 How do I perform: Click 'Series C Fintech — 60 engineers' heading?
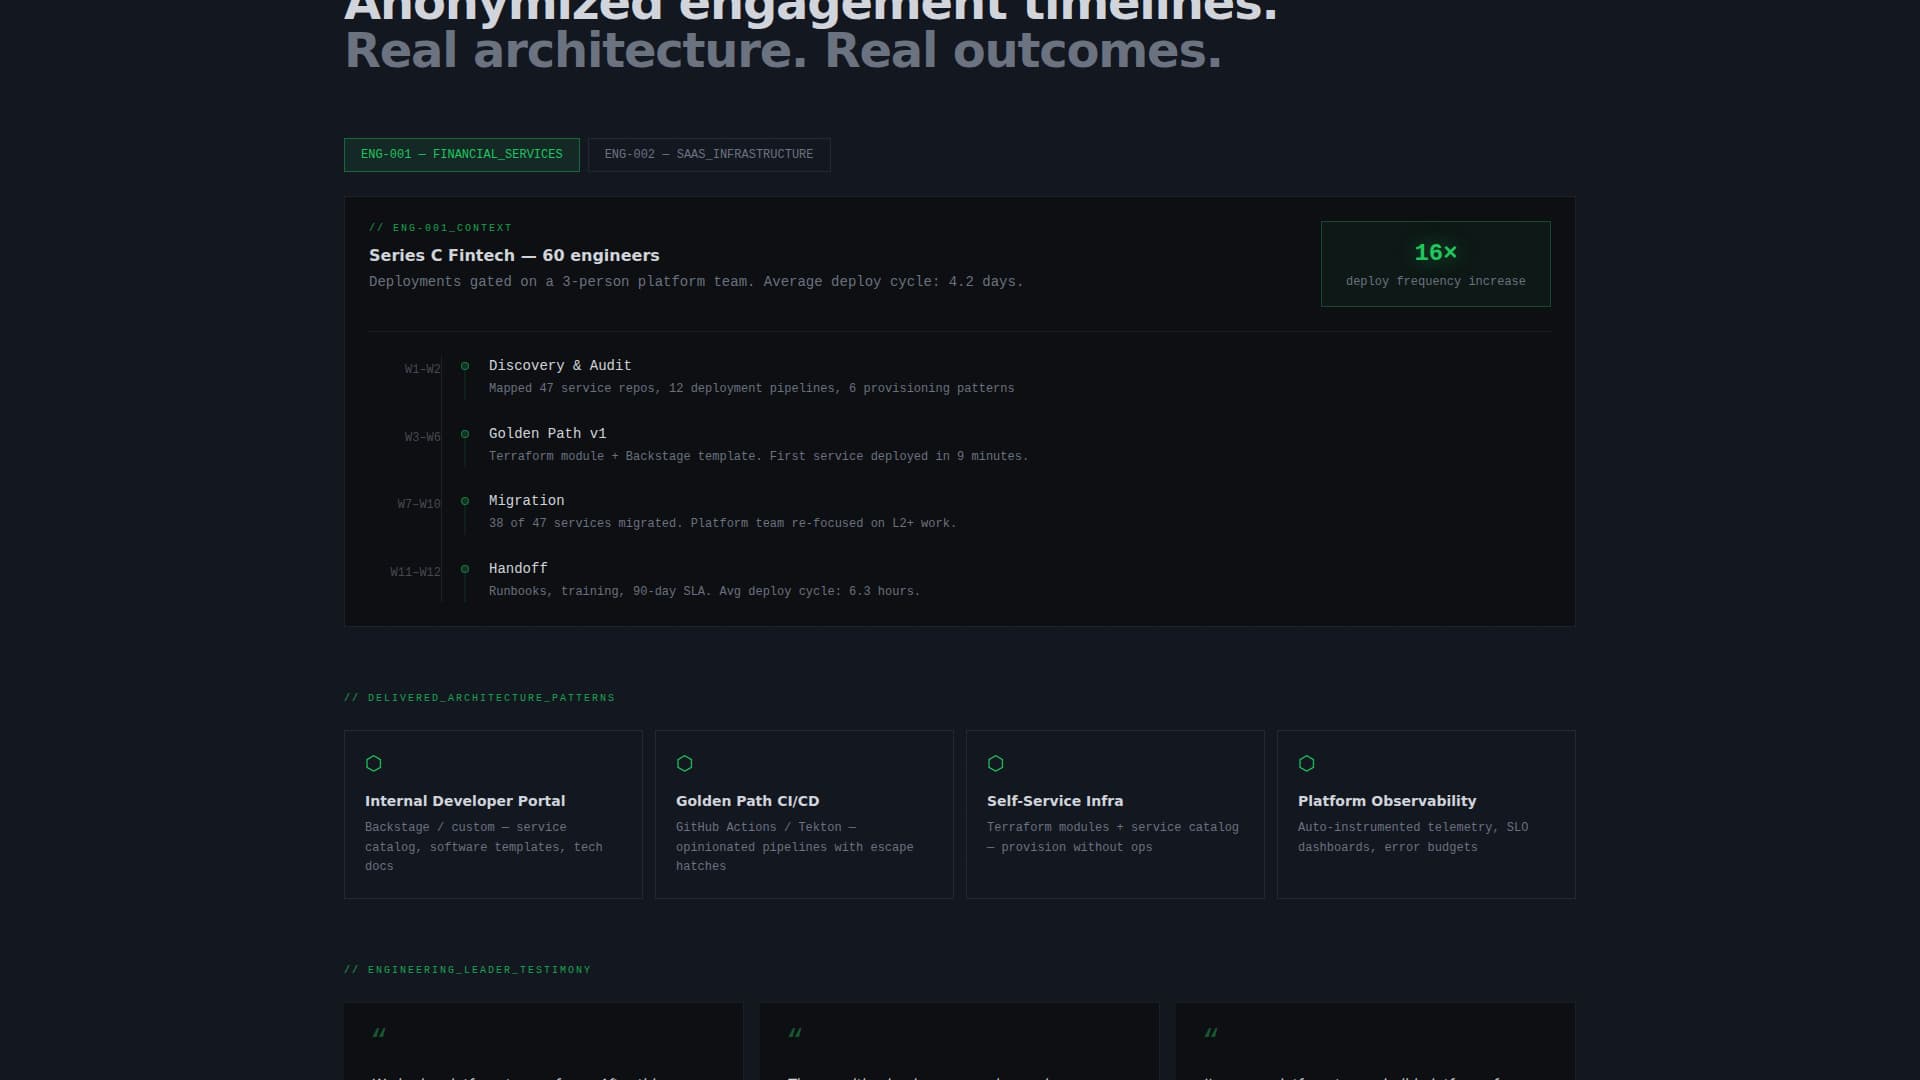click(514, 256)
